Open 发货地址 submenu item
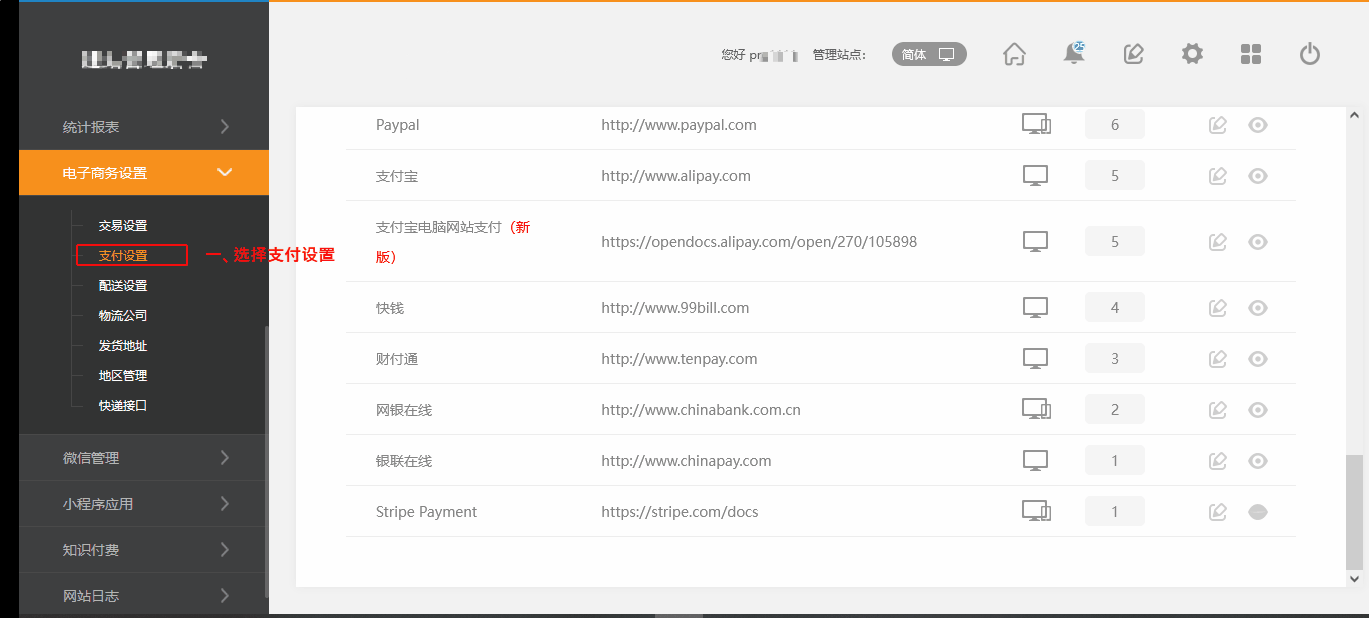 tap(123, 346)
